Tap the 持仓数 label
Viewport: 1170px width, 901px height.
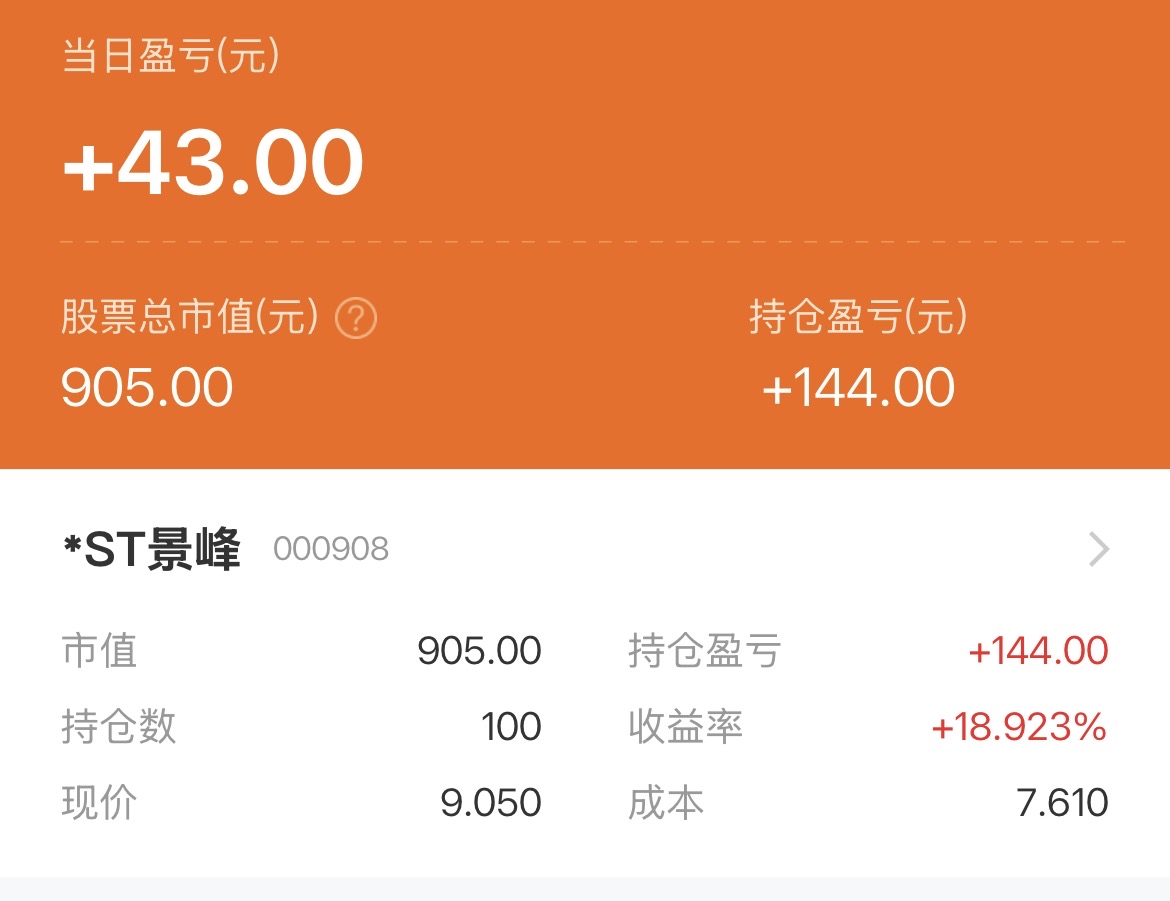[x=118, y=727]
